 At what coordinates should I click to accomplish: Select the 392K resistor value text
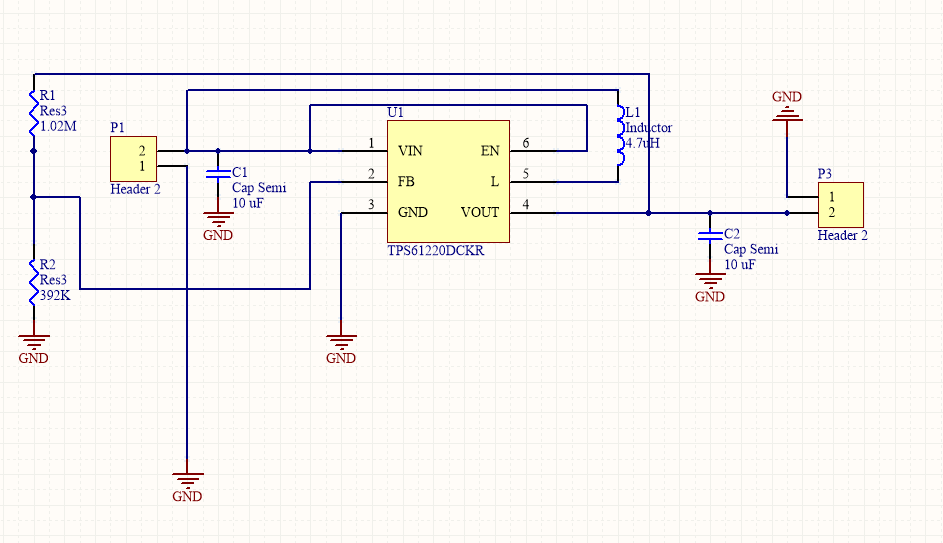55,295
